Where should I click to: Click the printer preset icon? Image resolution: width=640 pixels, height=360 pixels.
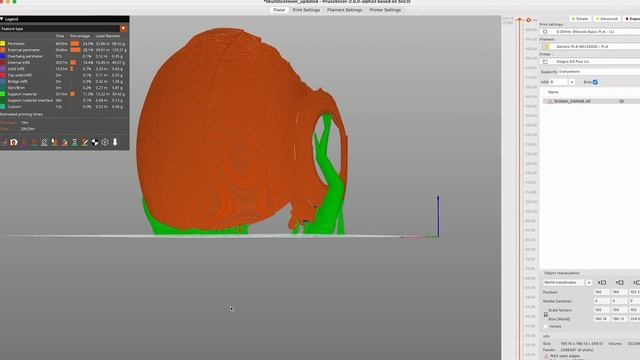coord(545,61)
